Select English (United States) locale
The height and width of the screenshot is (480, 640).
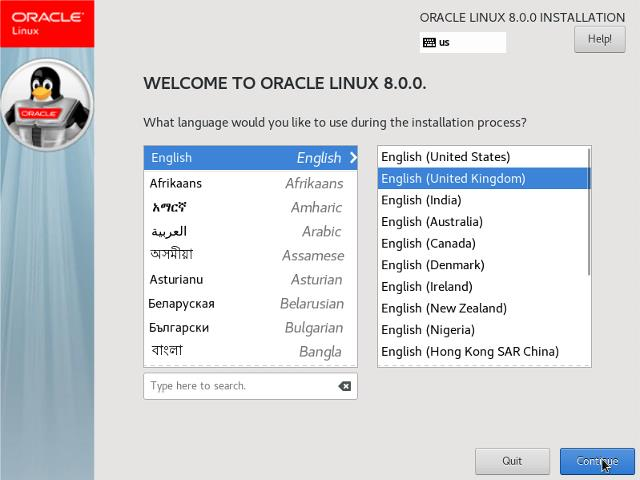click(x=482, y=157)
